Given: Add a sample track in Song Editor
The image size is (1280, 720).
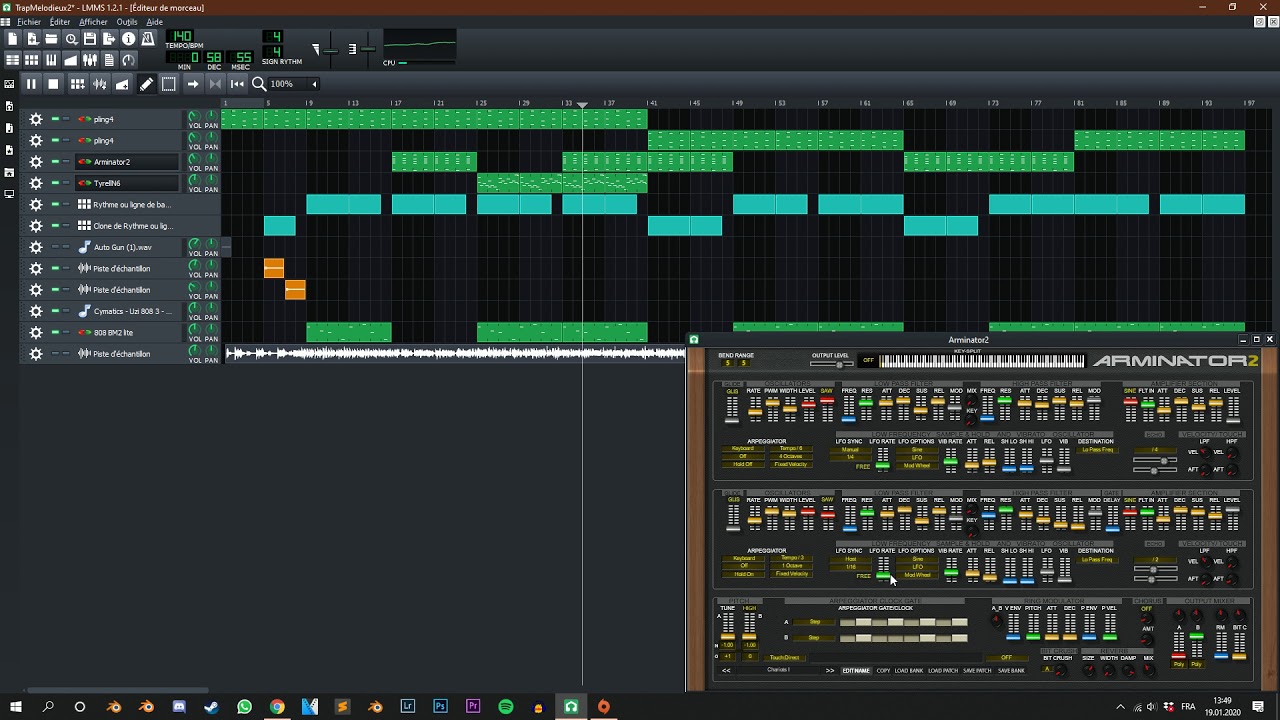Looking at the screenshot, I should point(100,84).
